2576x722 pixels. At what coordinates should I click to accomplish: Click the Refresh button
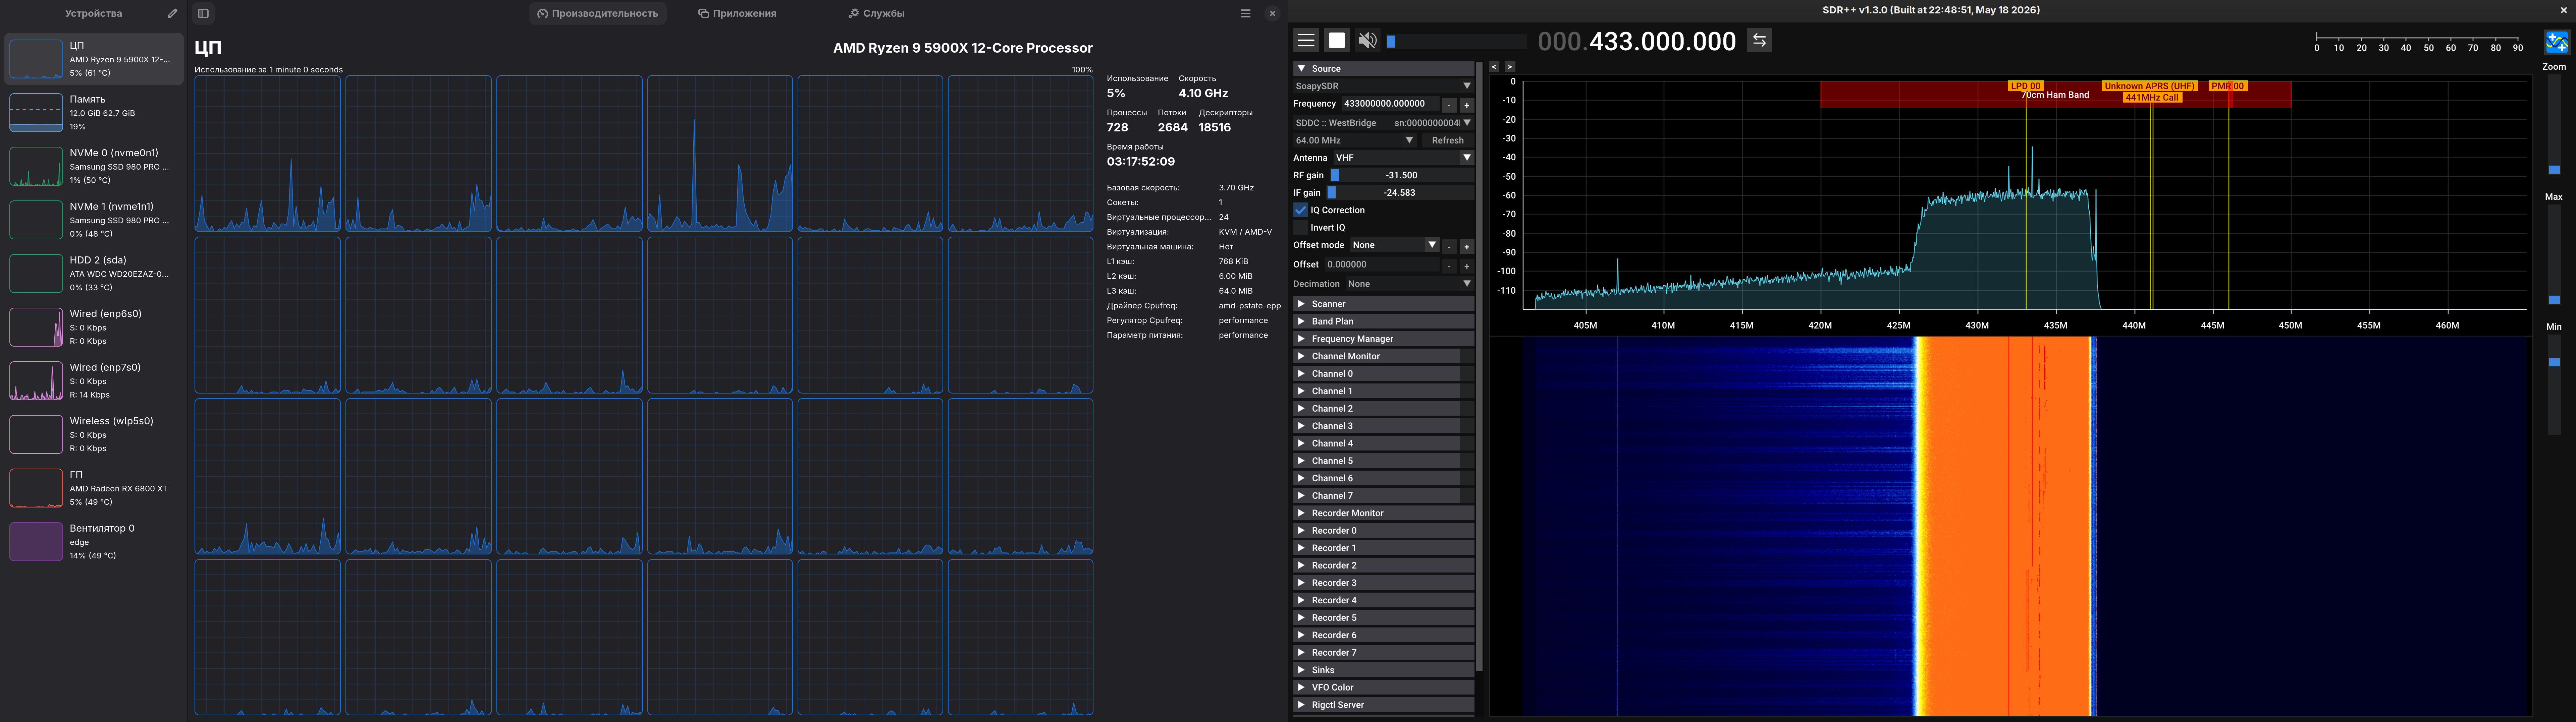click(1447, 140)
